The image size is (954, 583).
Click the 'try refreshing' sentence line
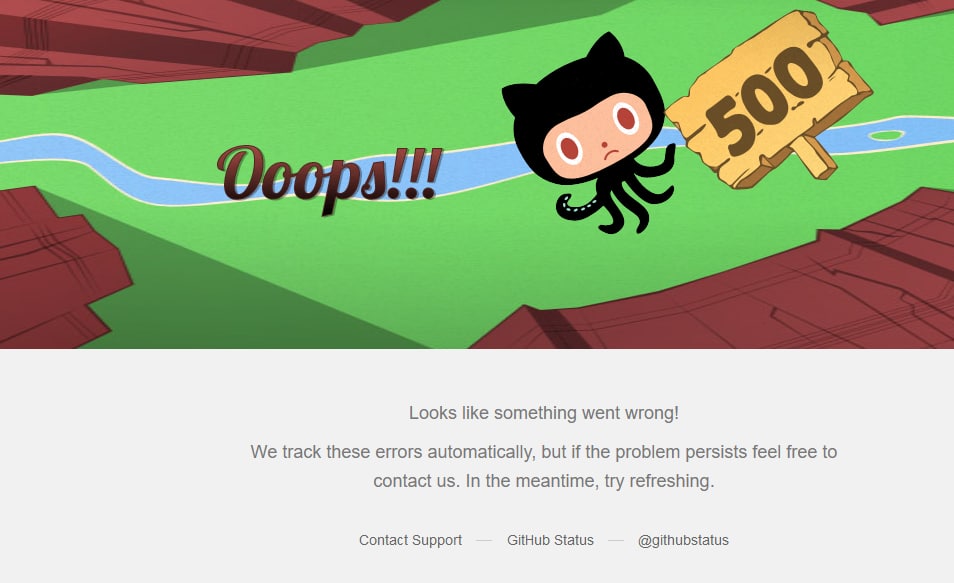(543, 481)
